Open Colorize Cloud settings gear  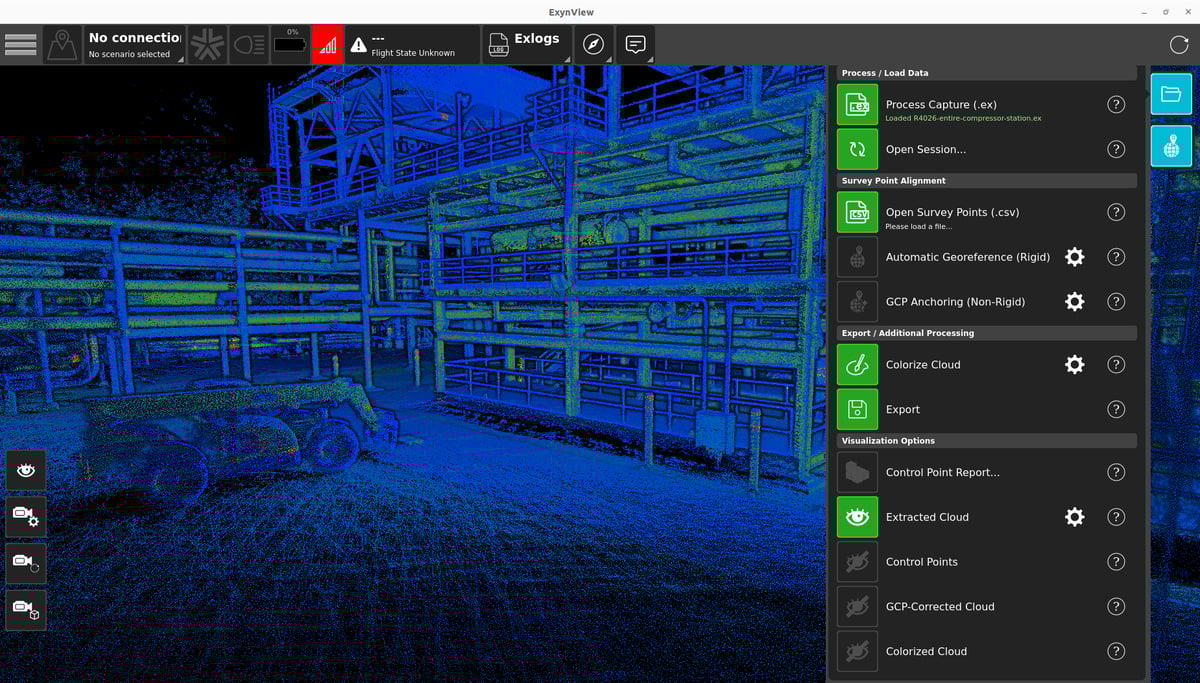[1074, 365]
